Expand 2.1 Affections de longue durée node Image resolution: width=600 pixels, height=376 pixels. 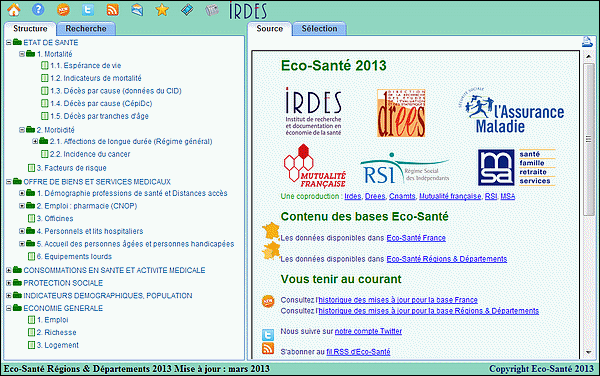pyautogui.click(x=35, y=142)
